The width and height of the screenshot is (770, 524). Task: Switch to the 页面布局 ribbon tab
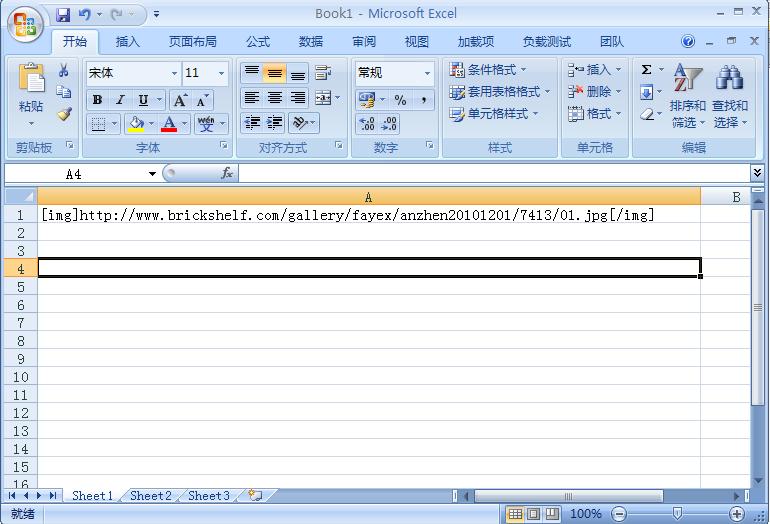pos(193,42)
